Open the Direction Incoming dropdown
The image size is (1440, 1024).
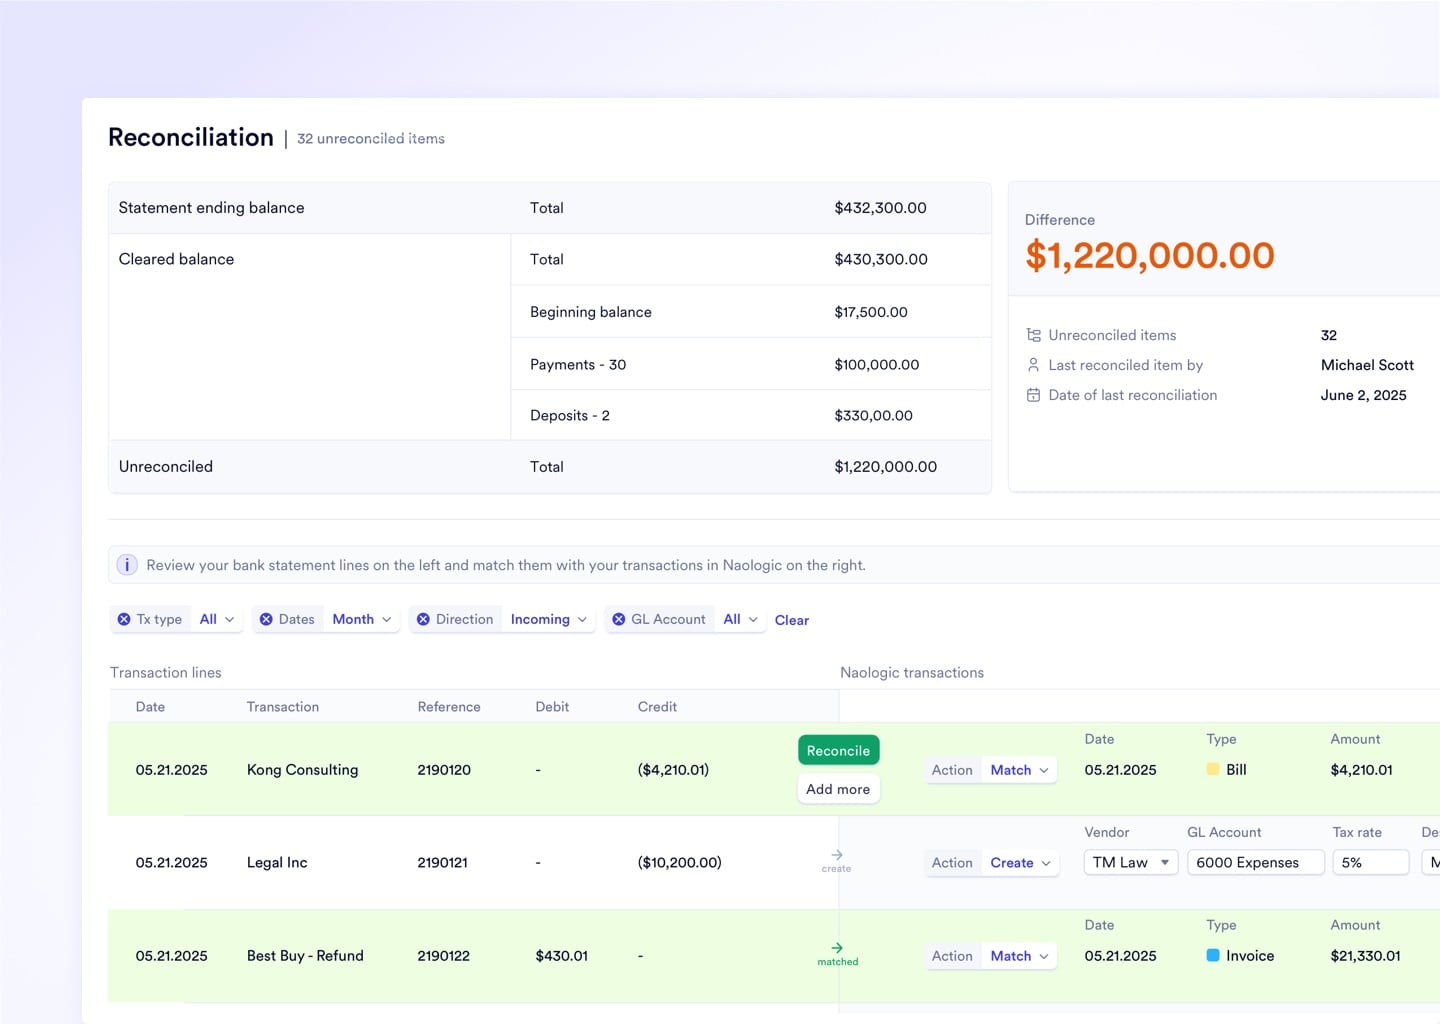point(549,620)
